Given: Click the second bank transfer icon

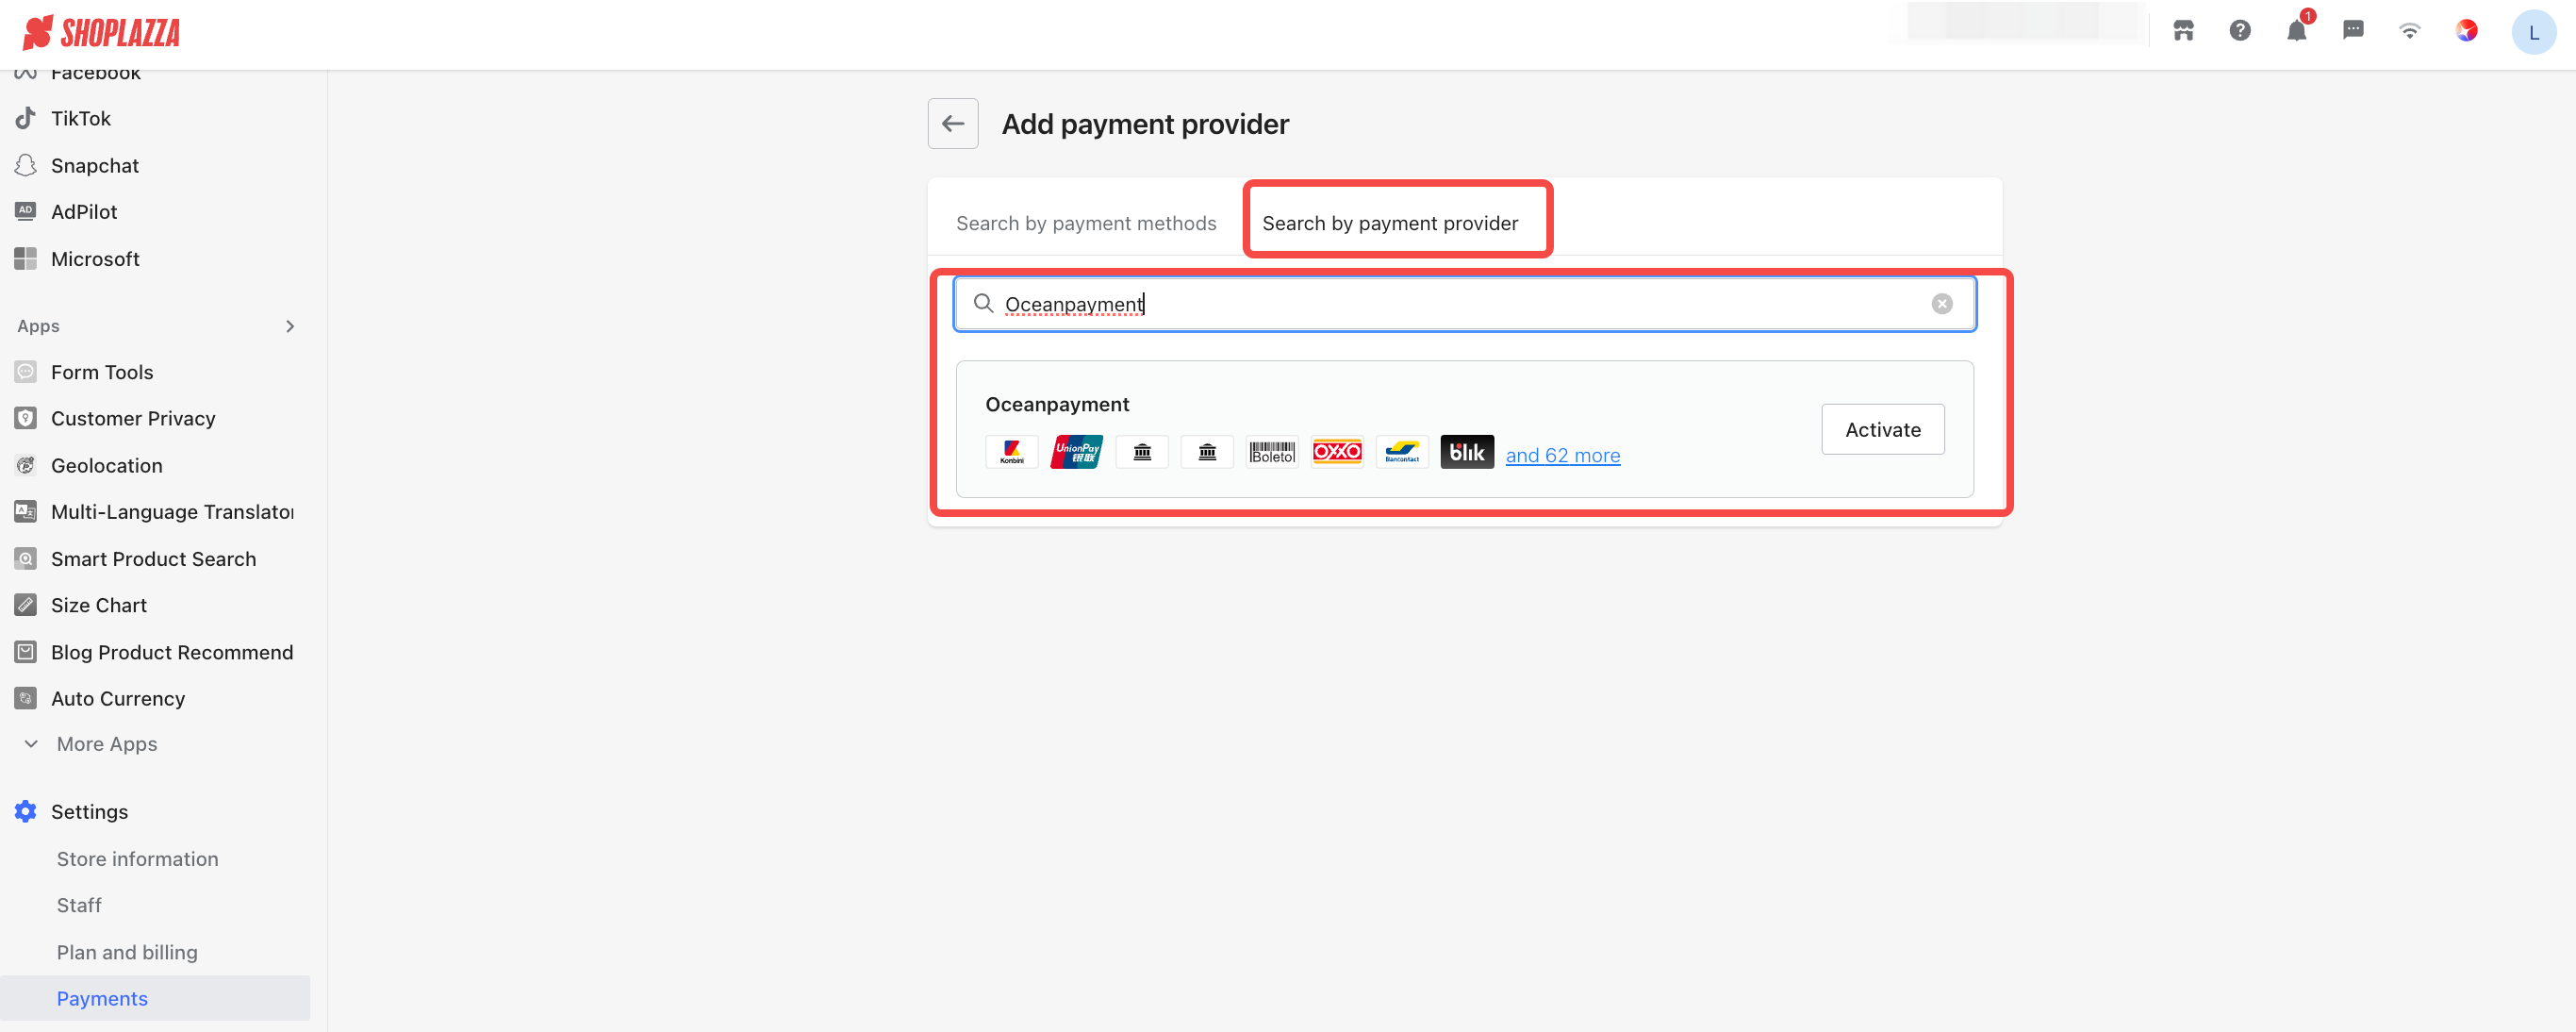Looking at the screenshot, I should pyautogui.click(x=1207, y=452).
